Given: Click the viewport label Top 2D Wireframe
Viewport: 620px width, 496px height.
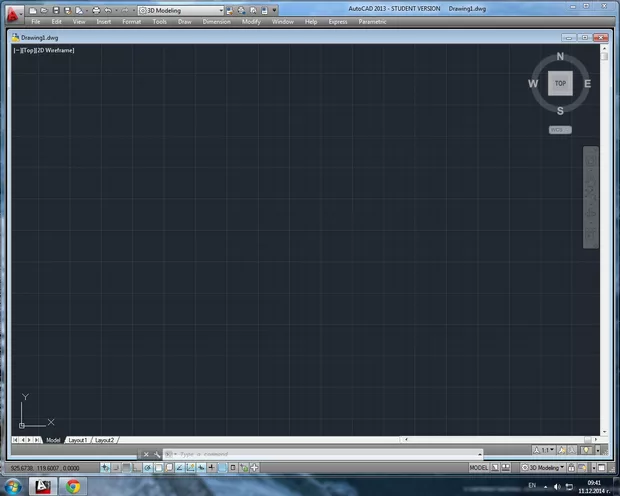Looking at the screenshot, I should click(x=44, y=49).
